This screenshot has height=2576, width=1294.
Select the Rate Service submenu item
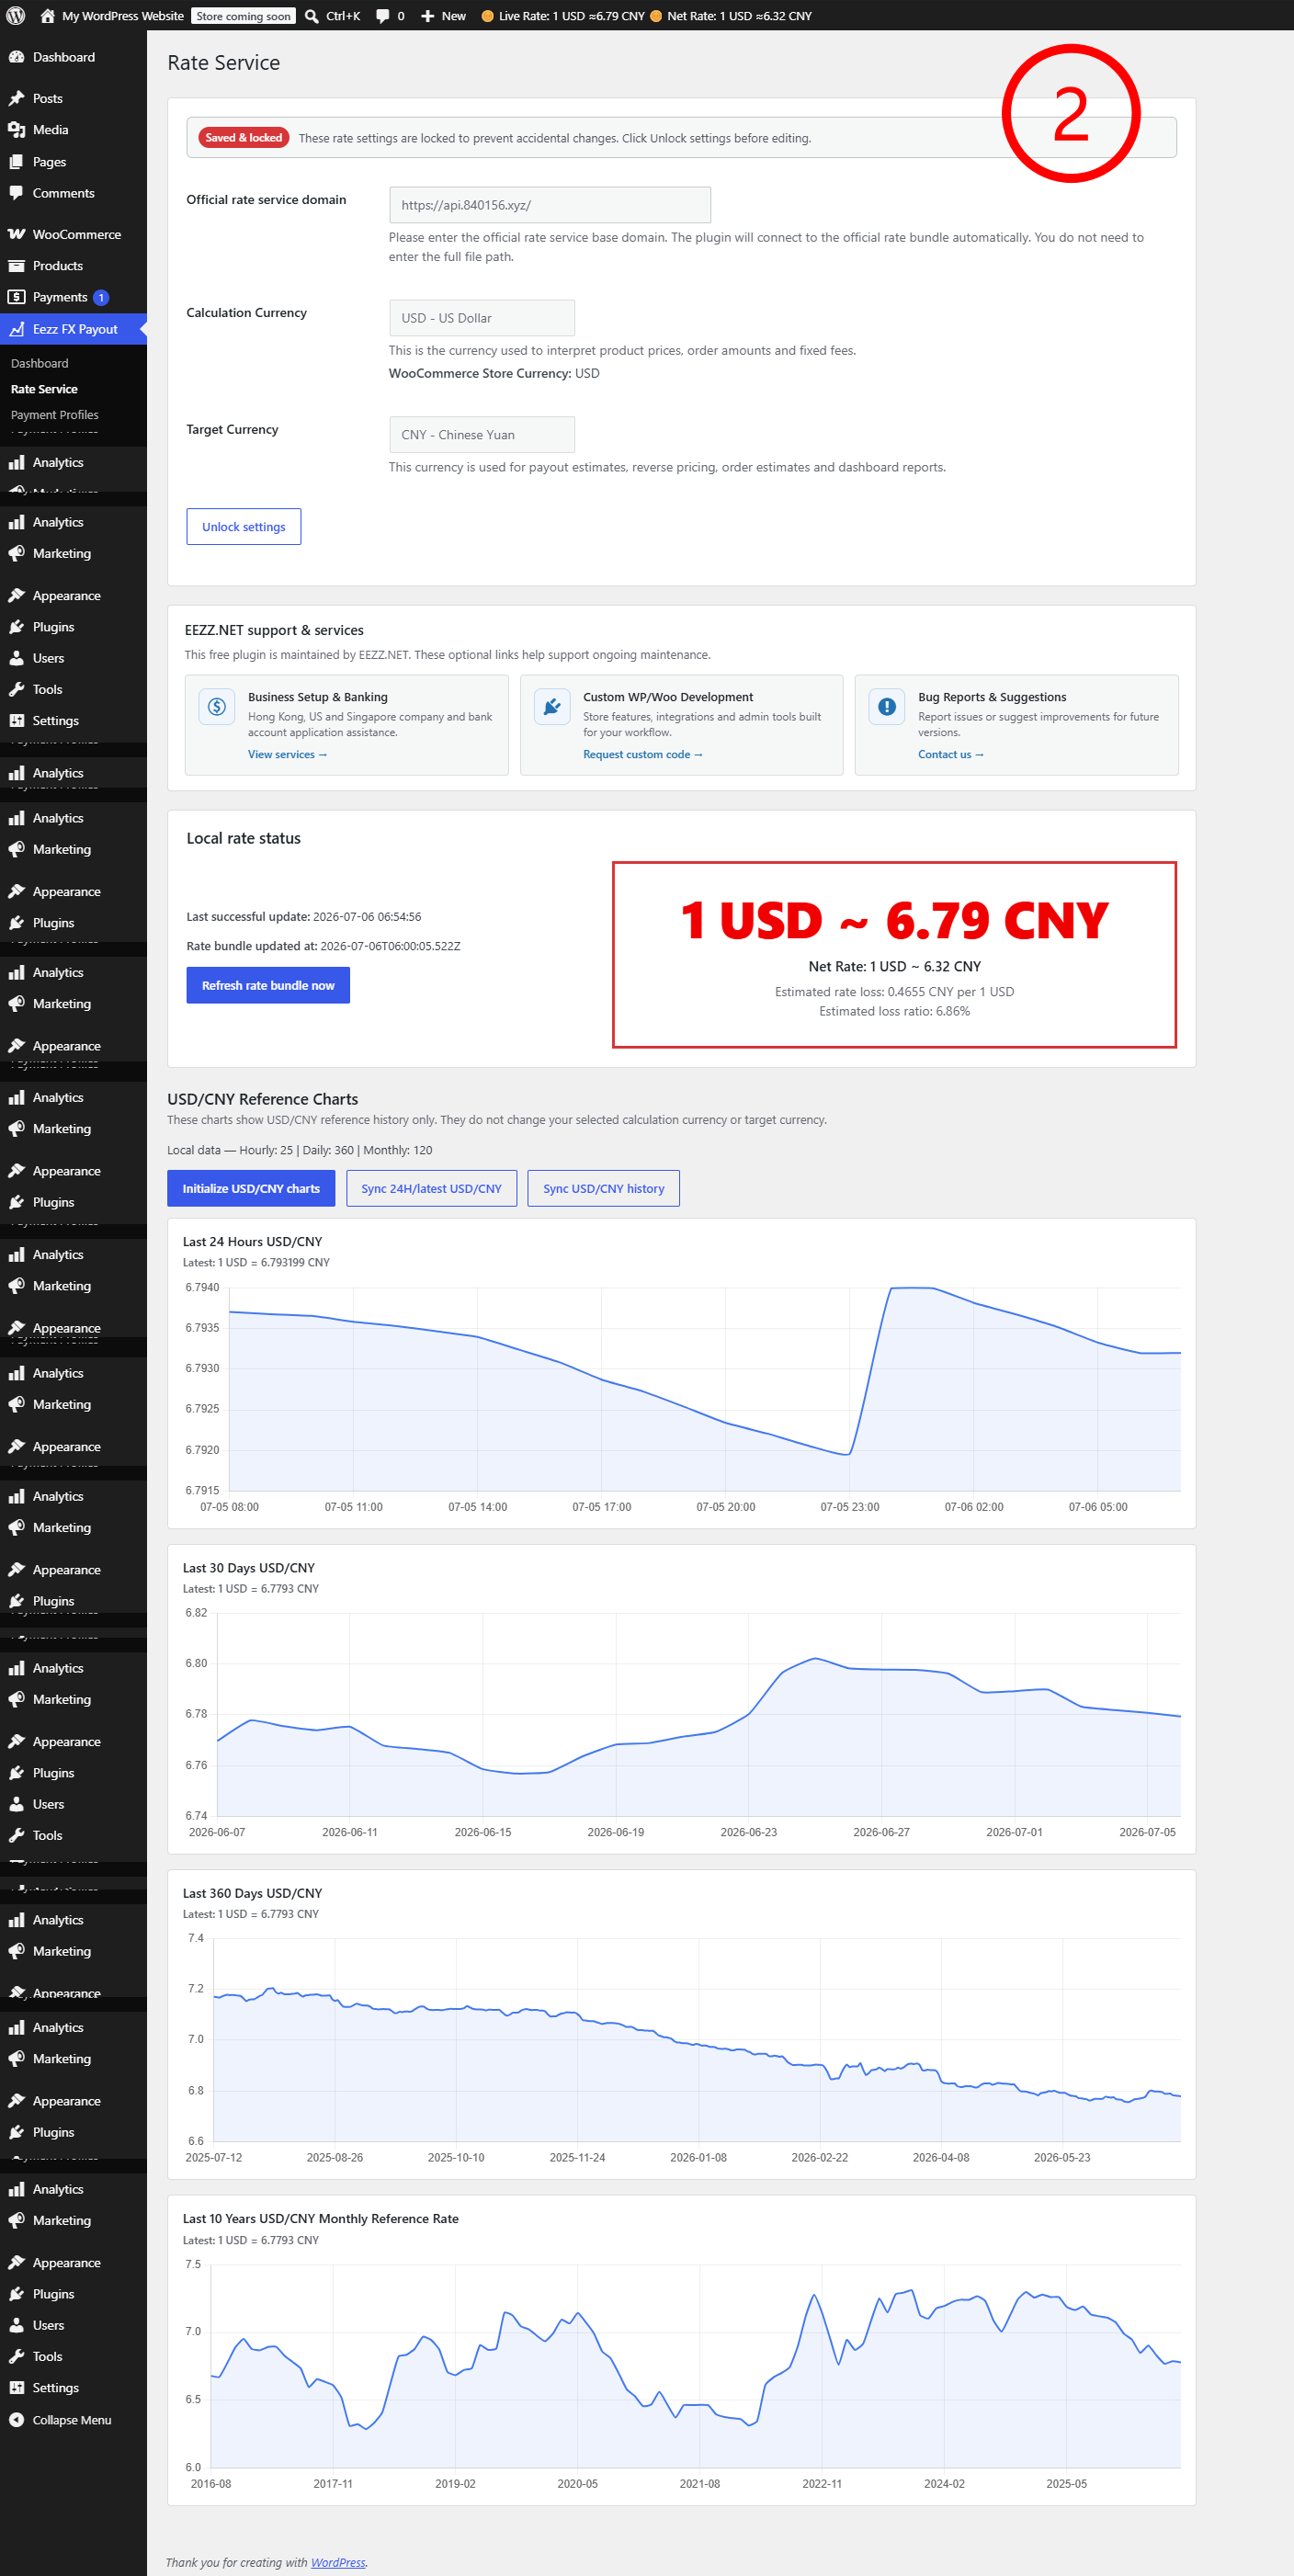pyautogui.click(x=44, y=389)
